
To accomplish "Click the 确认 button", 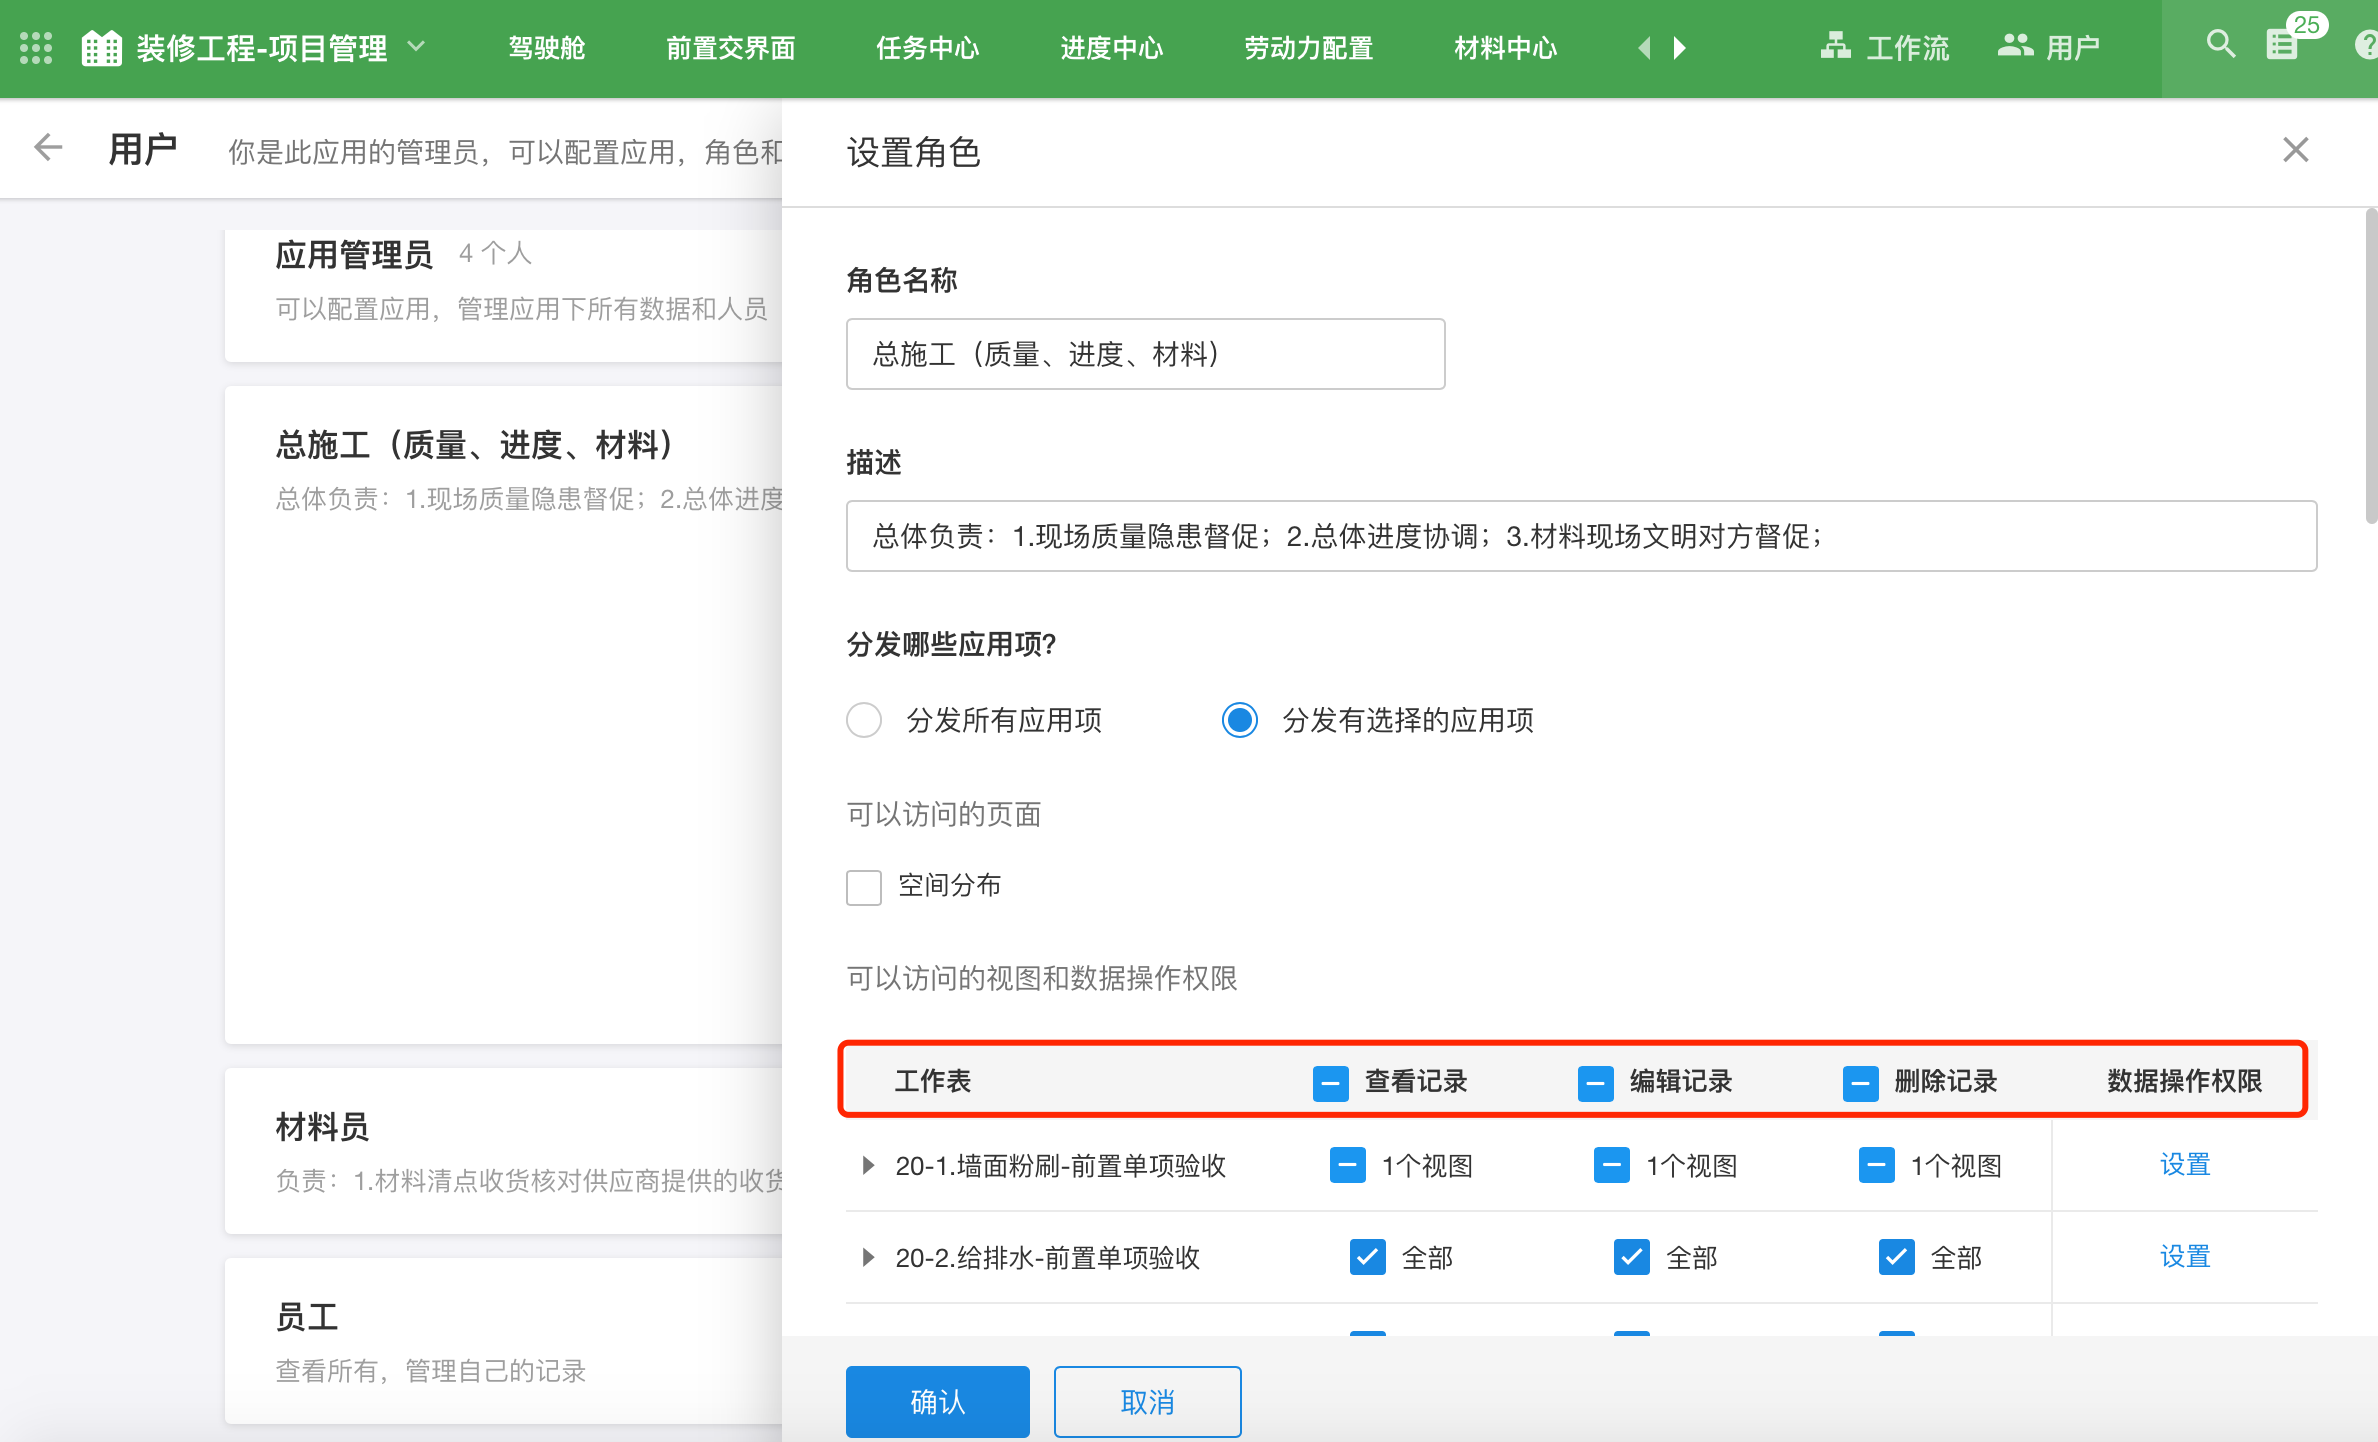I will pyautogui.click(x=937, y=1401).
